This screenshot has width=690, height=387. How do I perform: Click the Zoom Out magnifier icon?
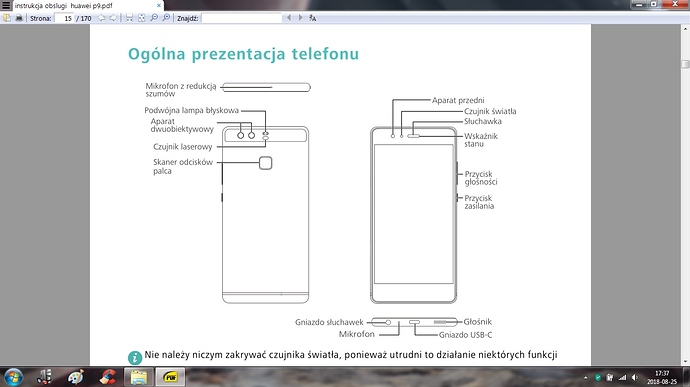[154, 18]
